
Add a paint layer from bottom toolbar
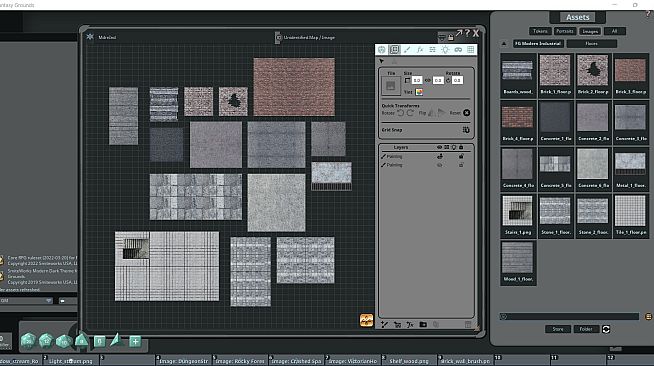click(x=385, y=324)
